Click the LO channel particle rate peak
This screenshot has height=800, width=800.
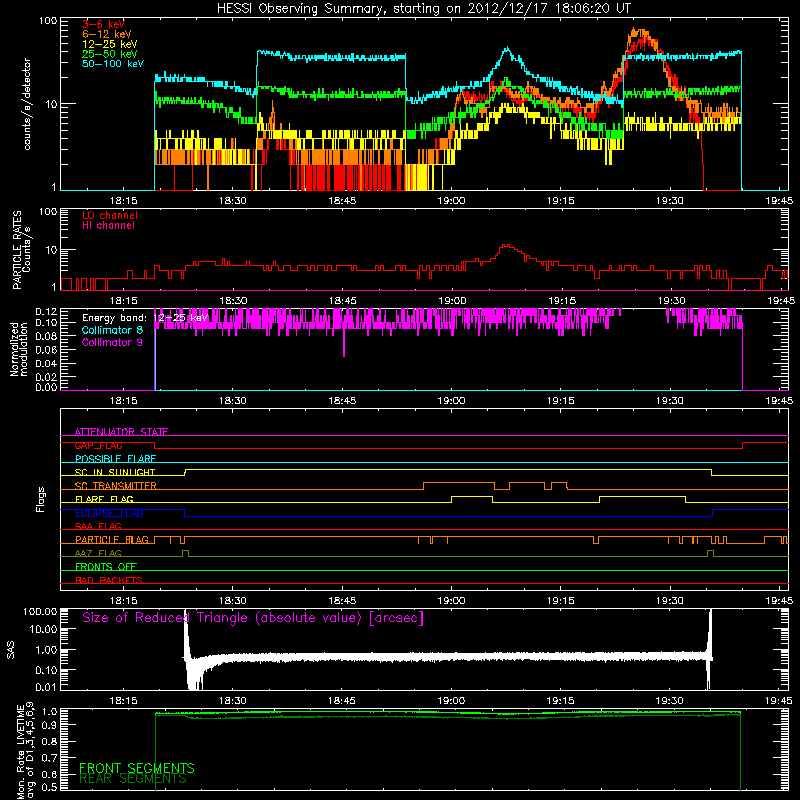pyautogui.click(x=506, y=246)
